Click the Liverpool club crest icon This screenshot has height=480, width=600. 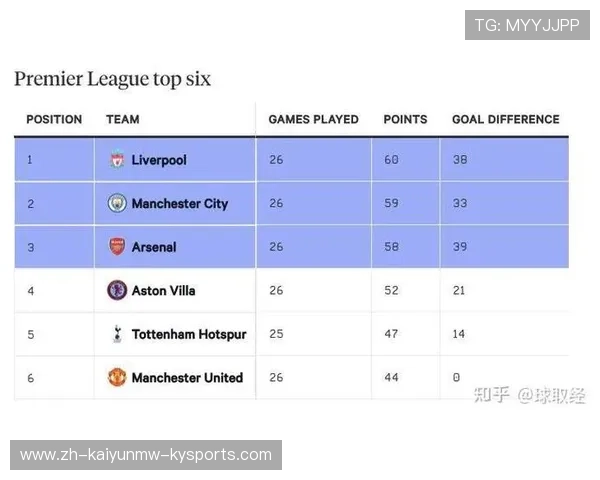click(117, 160)
